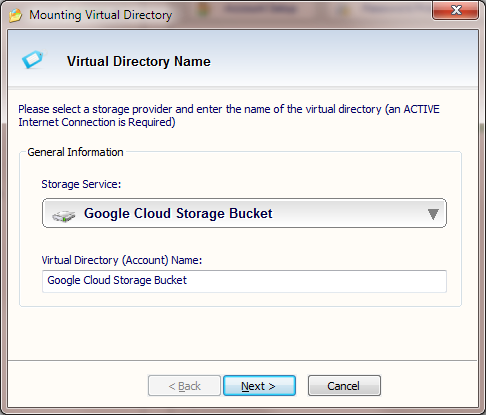Open the Storage Service dropdown arrow
Viewport: 486px width, 415px height.
433,214
